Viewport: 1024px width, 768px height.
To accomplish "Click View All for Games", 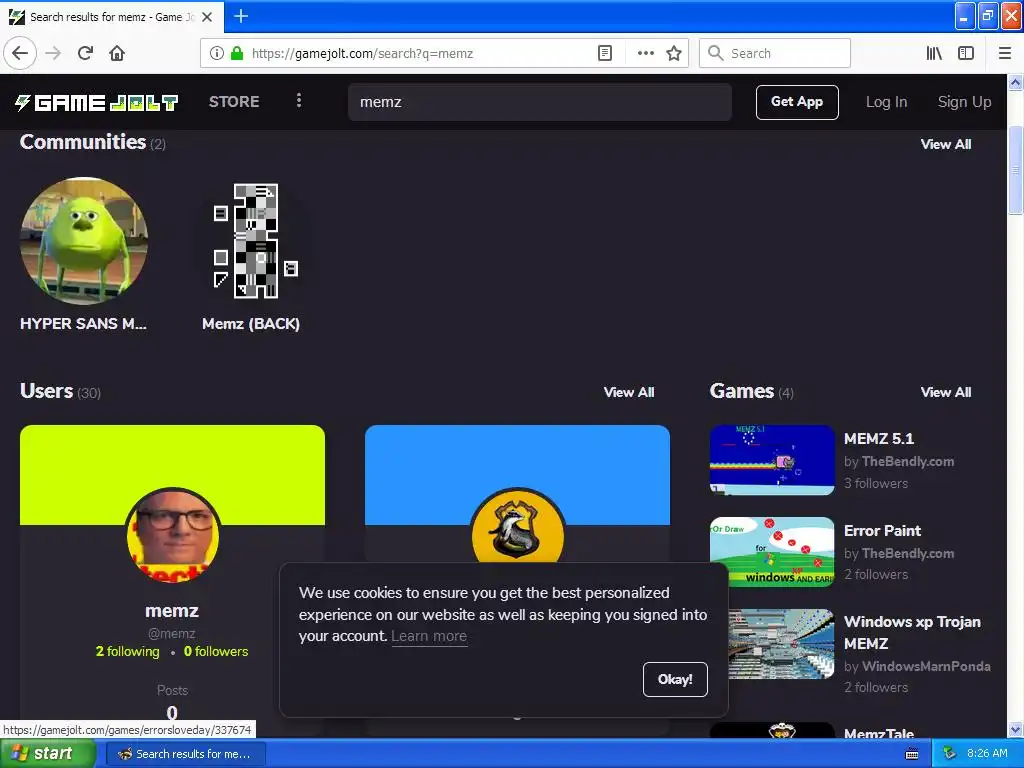I will (946, 392).
